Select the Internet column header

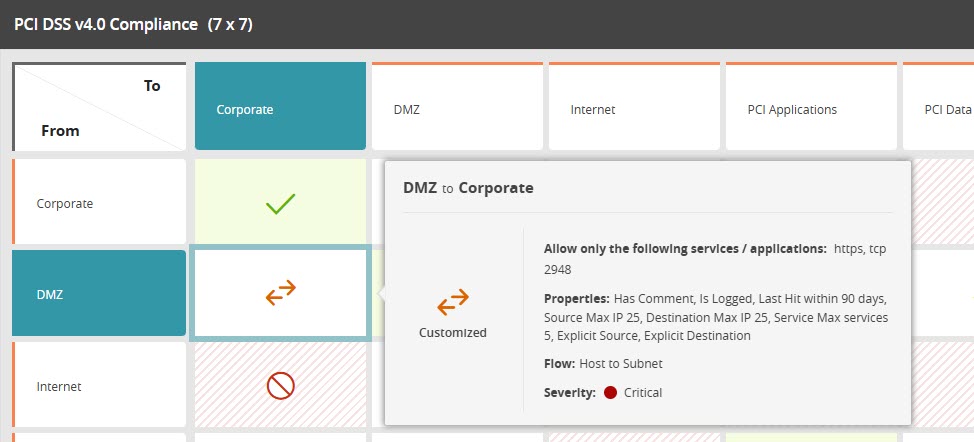click(634, 109)
